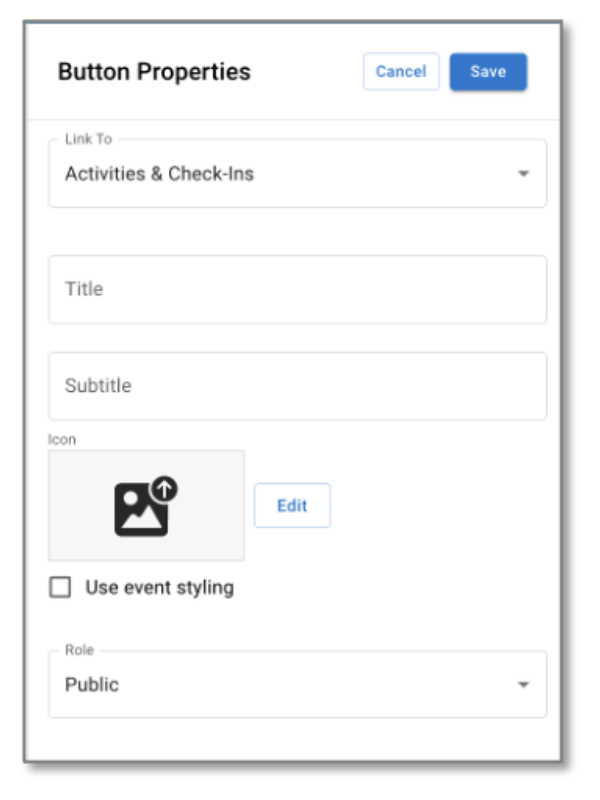Click the "Icon" label above preview
600x800 pixels.
tap(62, 439)
